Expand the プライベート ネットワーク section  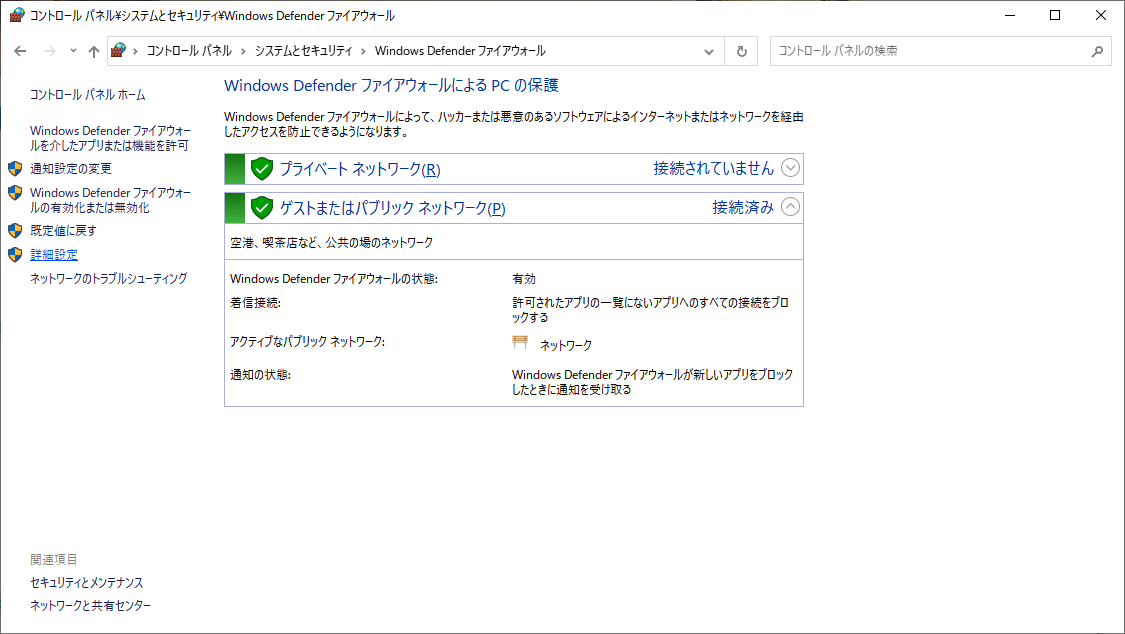pos(790,168)
